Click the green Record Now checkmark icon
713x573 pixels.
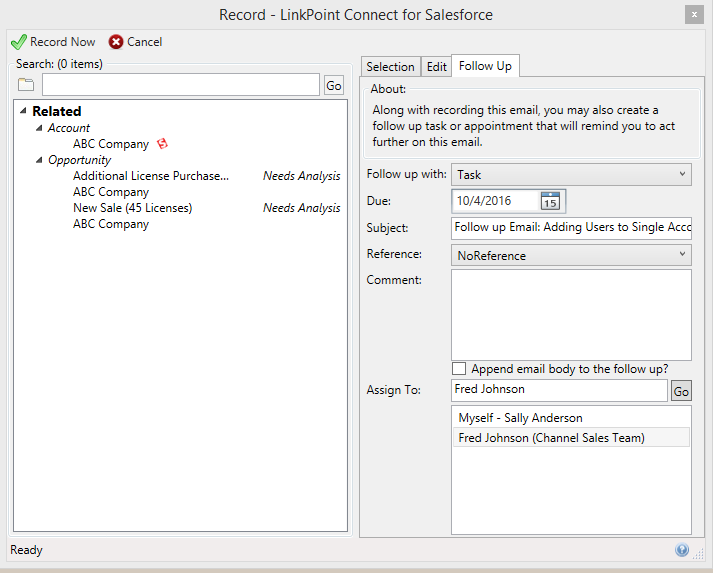pos(19,42)
